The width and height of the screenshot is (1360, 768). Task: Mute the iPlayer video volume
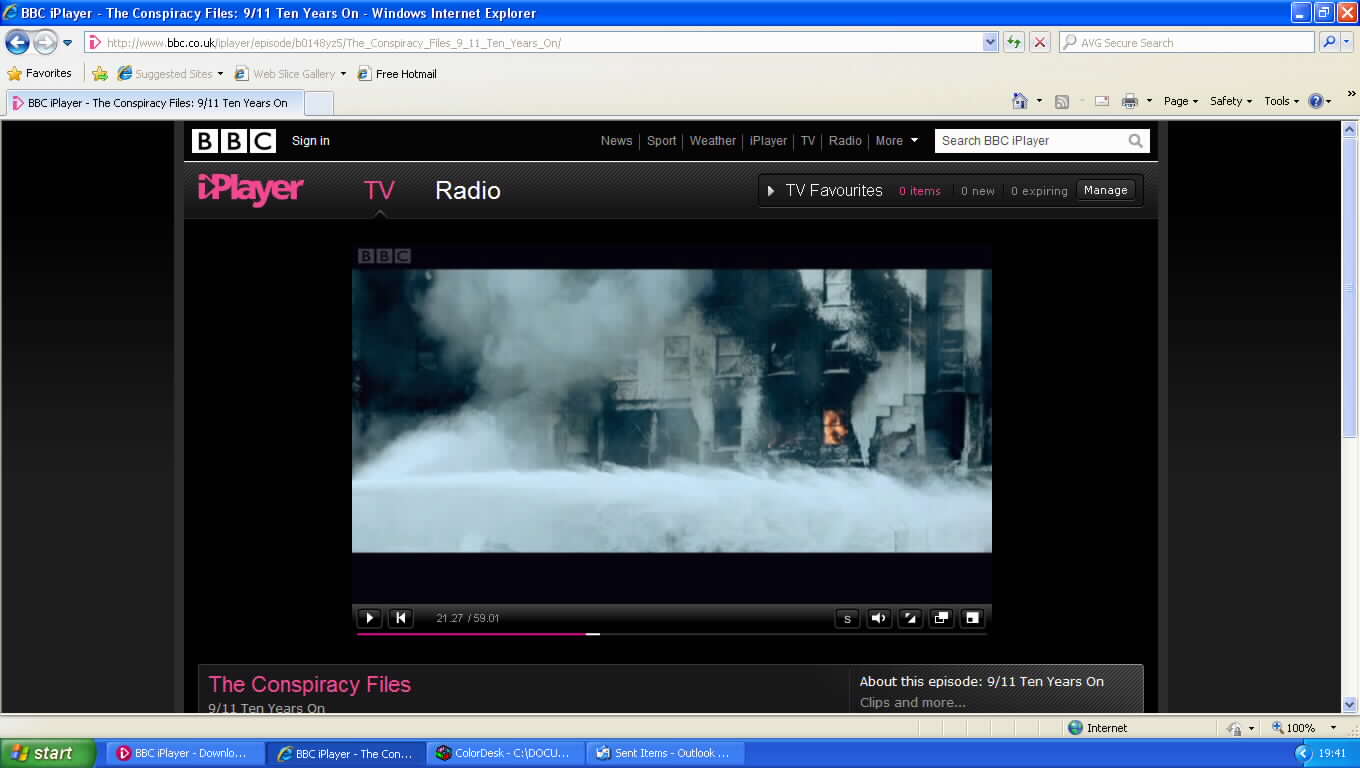(x=879, y=618)
